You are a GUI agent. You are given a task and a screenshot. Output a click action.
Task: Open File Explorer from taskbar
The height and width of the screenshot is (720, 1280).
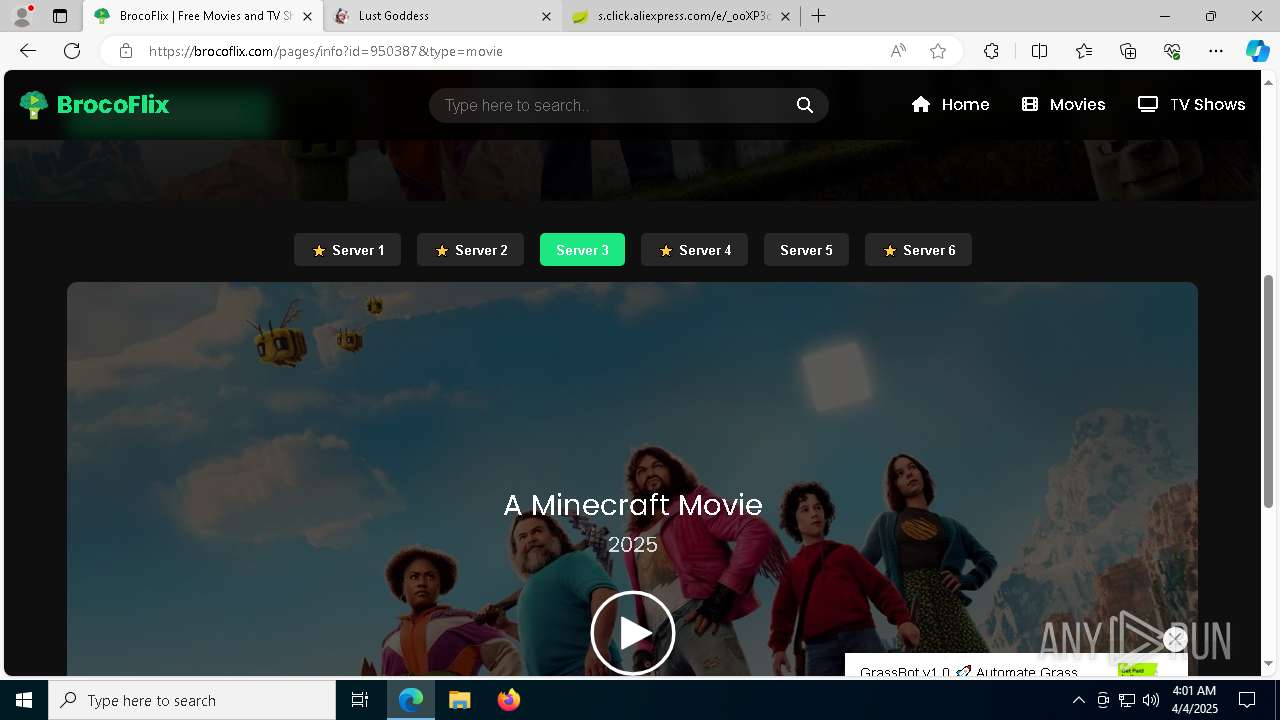pos(459,700)
